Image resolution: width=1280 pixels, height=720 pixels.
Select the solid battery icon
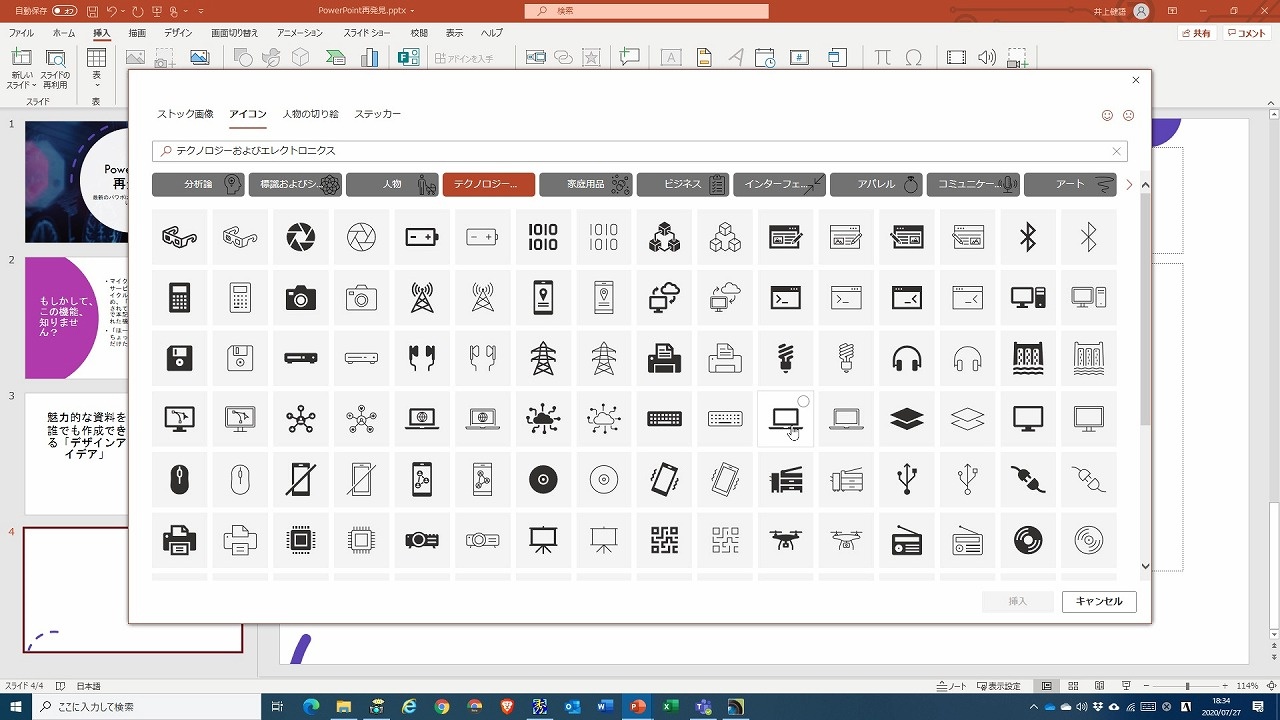pos(422,237)
